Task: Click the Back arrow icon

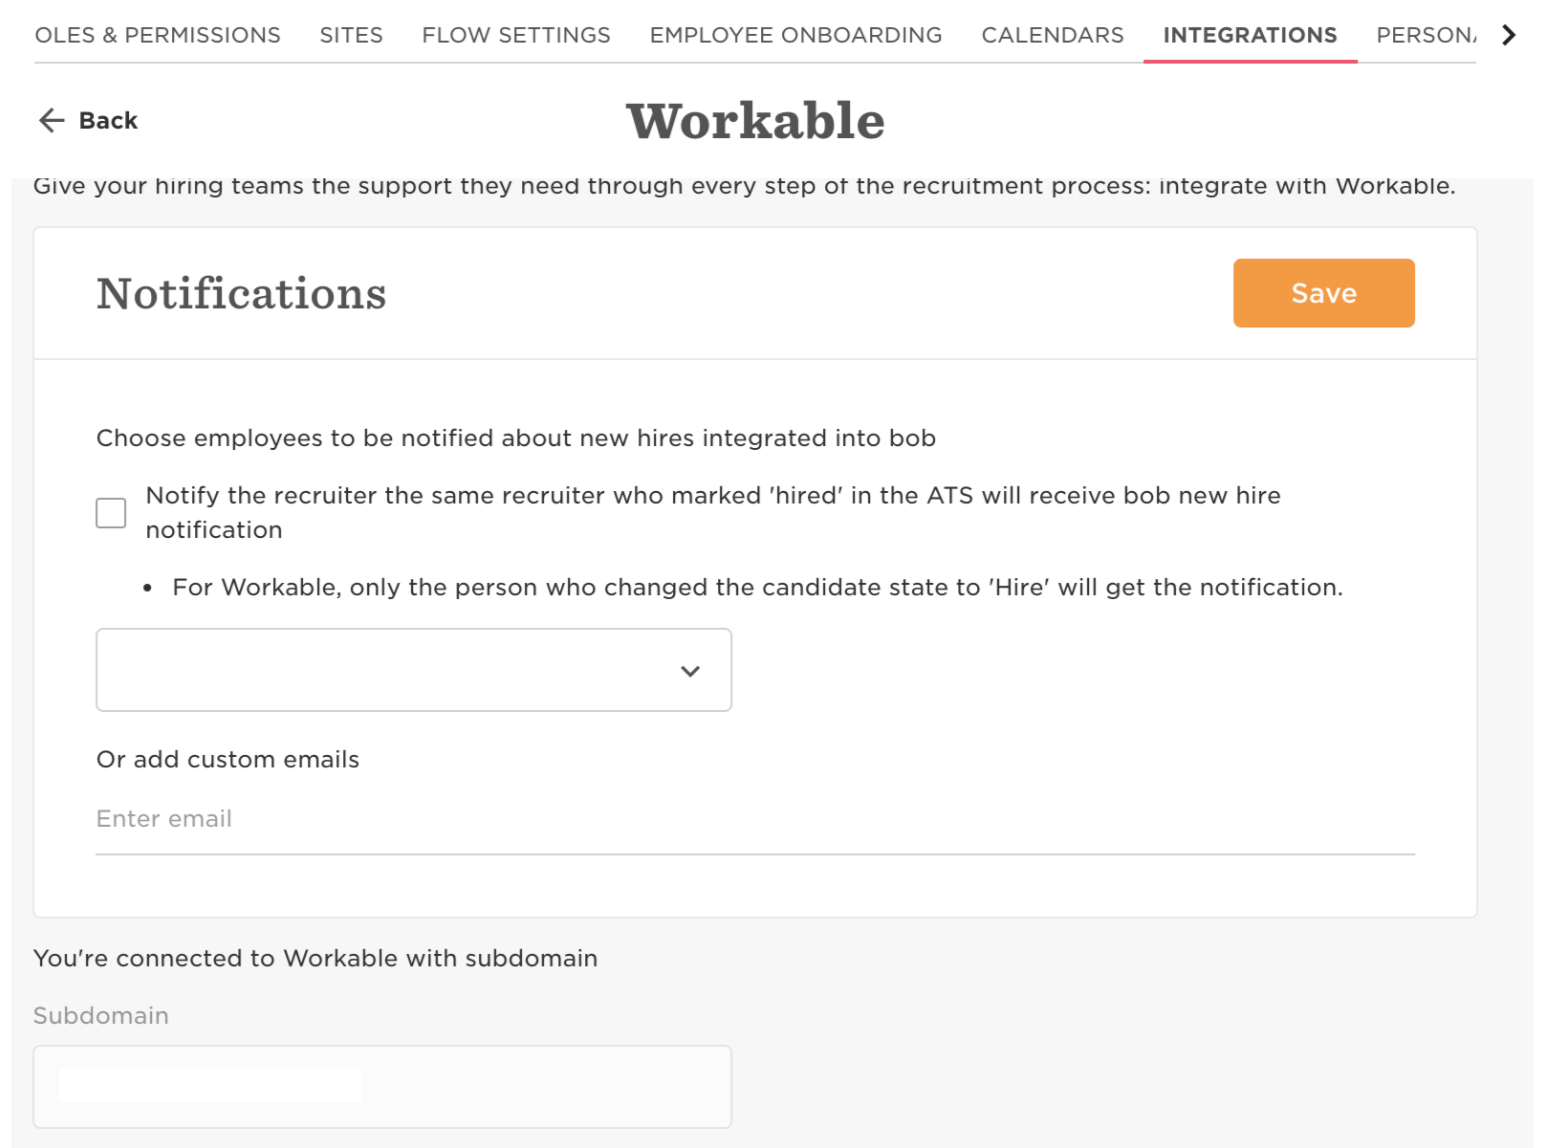Action: click(51, 121)
